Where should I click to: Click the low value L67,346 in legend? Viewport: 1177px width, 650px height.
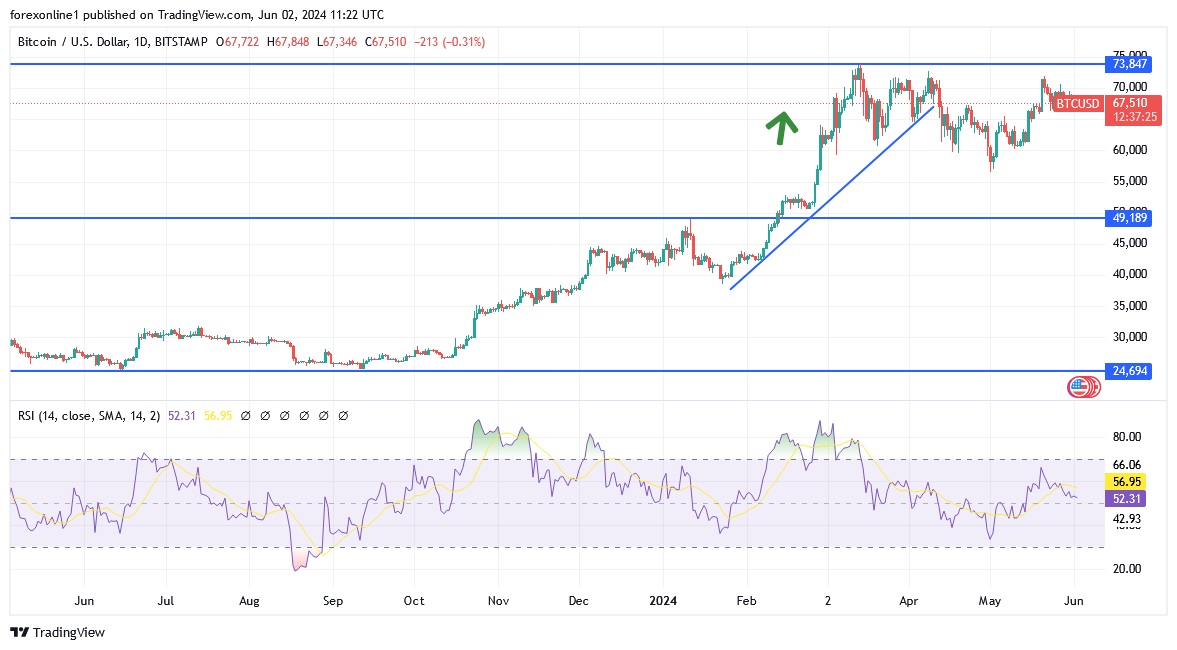coord(337,42)
